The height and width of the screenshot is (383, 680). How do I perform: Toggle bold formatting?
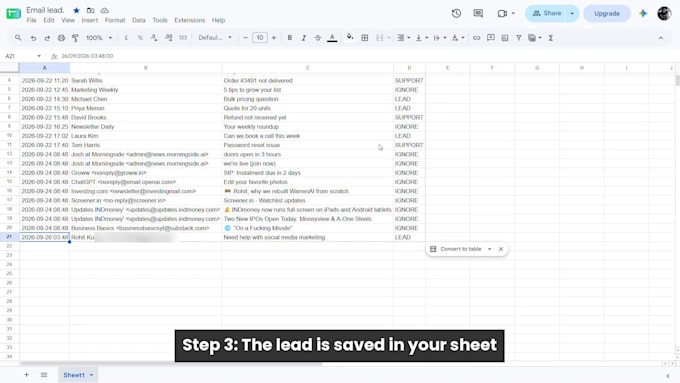(x=290, y=38)
